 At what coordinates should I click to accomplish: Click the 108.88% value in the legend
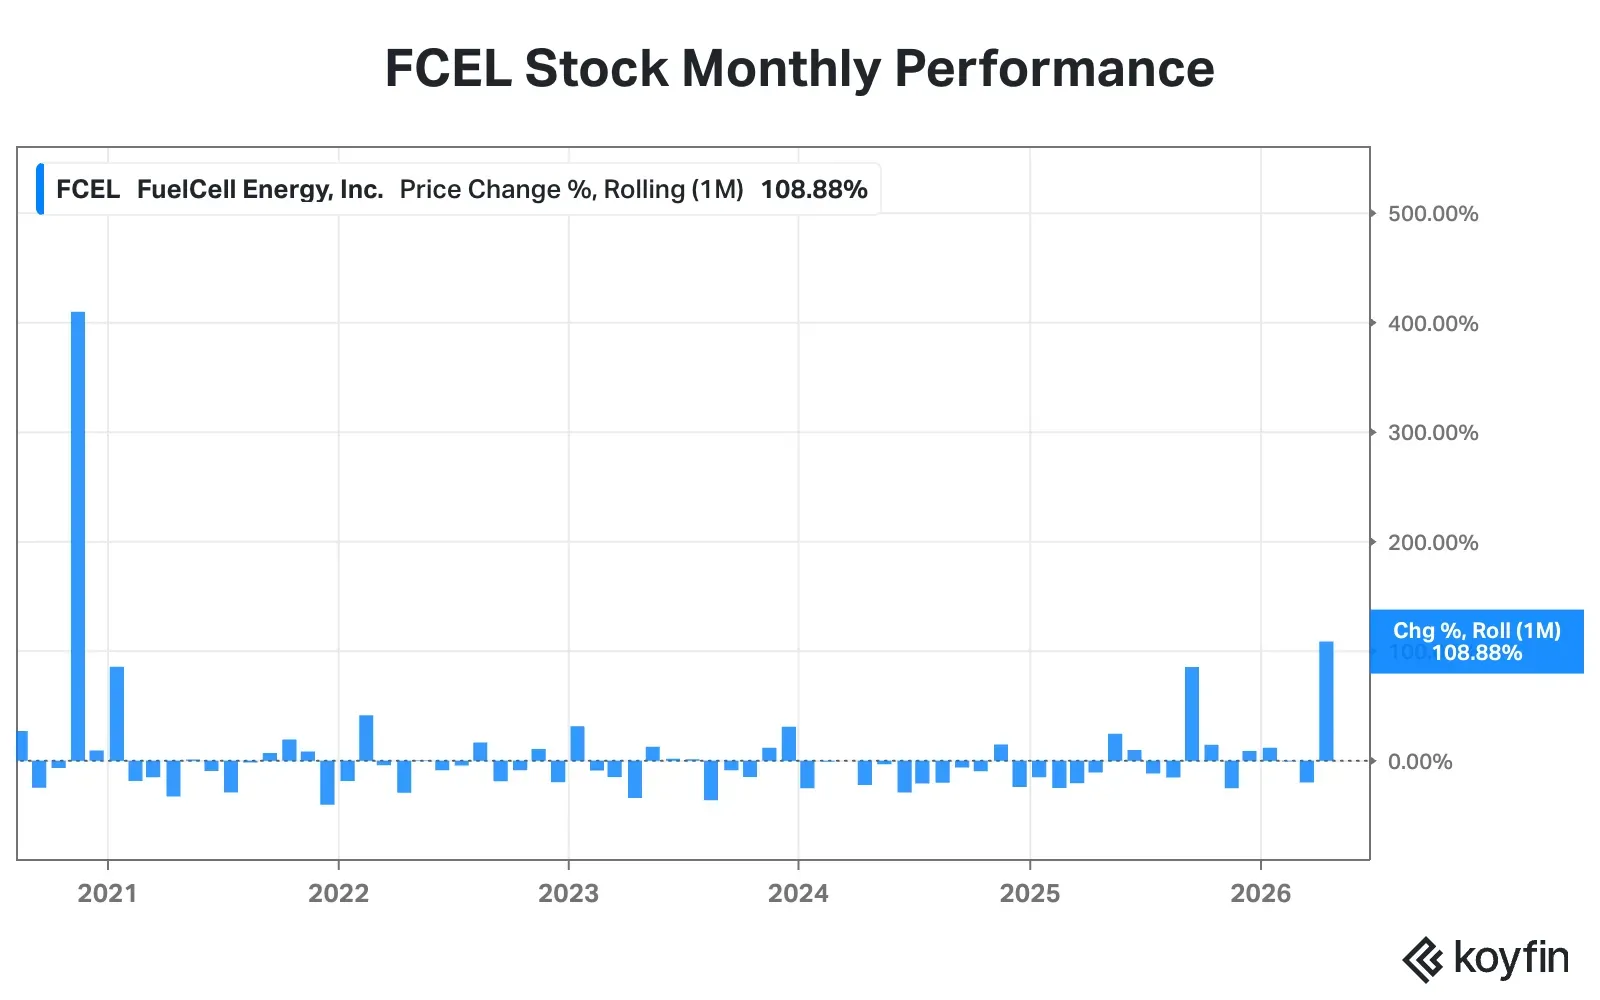814,189
